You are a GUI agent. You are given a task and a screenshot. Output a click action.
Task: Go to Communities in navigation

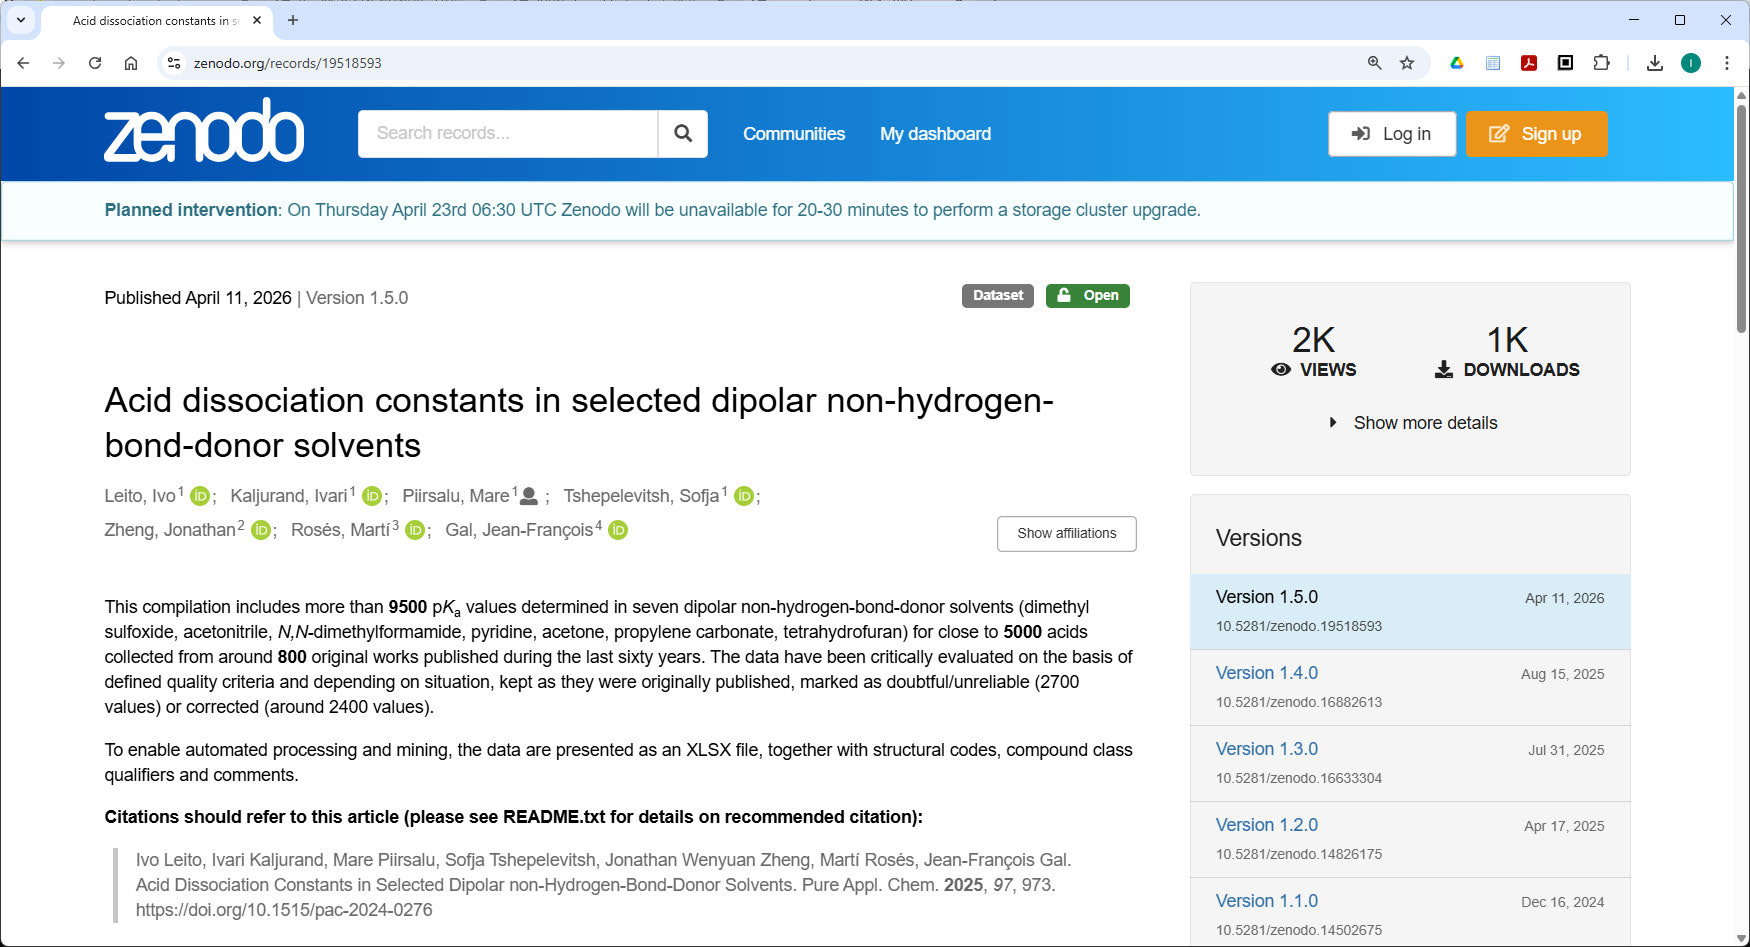click(793, 134)
